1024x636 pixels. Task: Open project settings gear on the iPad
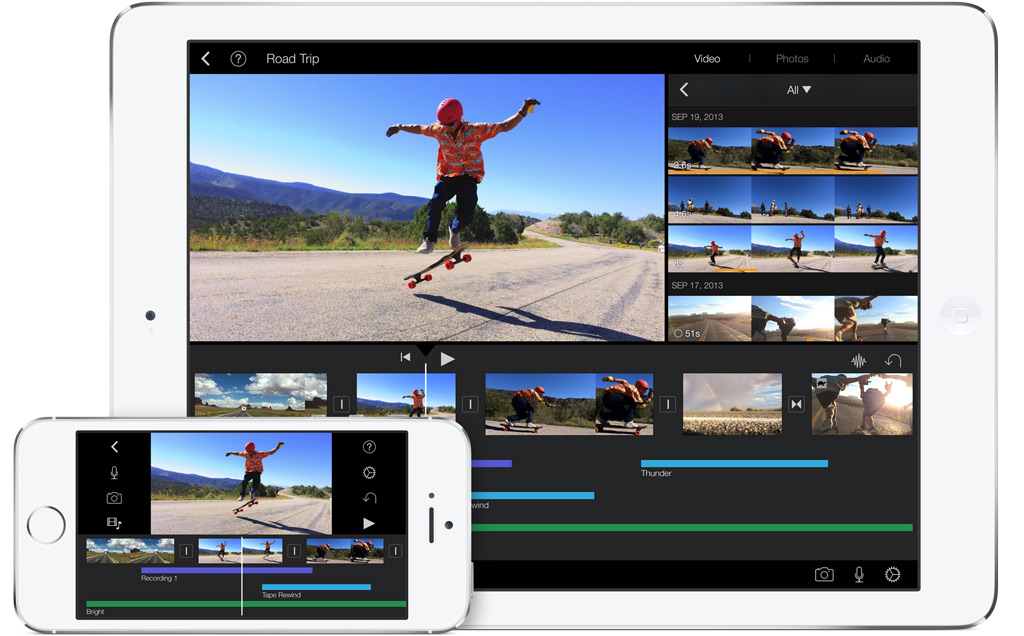(x=893, y=574)
